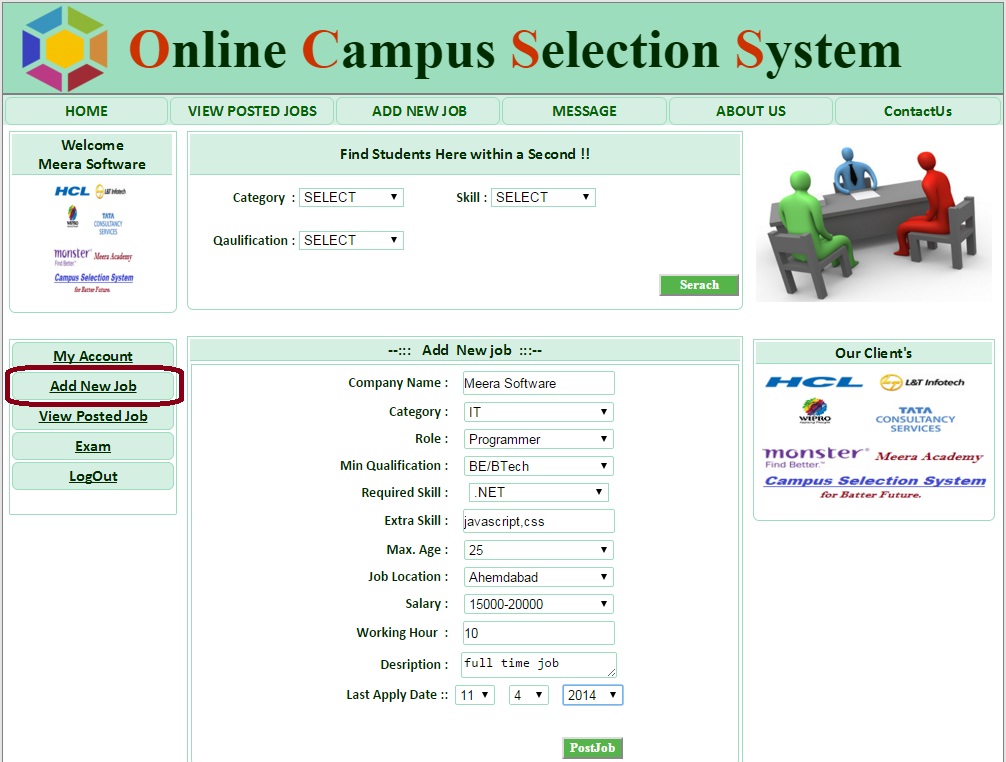Open the MESSAGE navigation tab
1006x762 pixels.
click(x=584, y=111)
